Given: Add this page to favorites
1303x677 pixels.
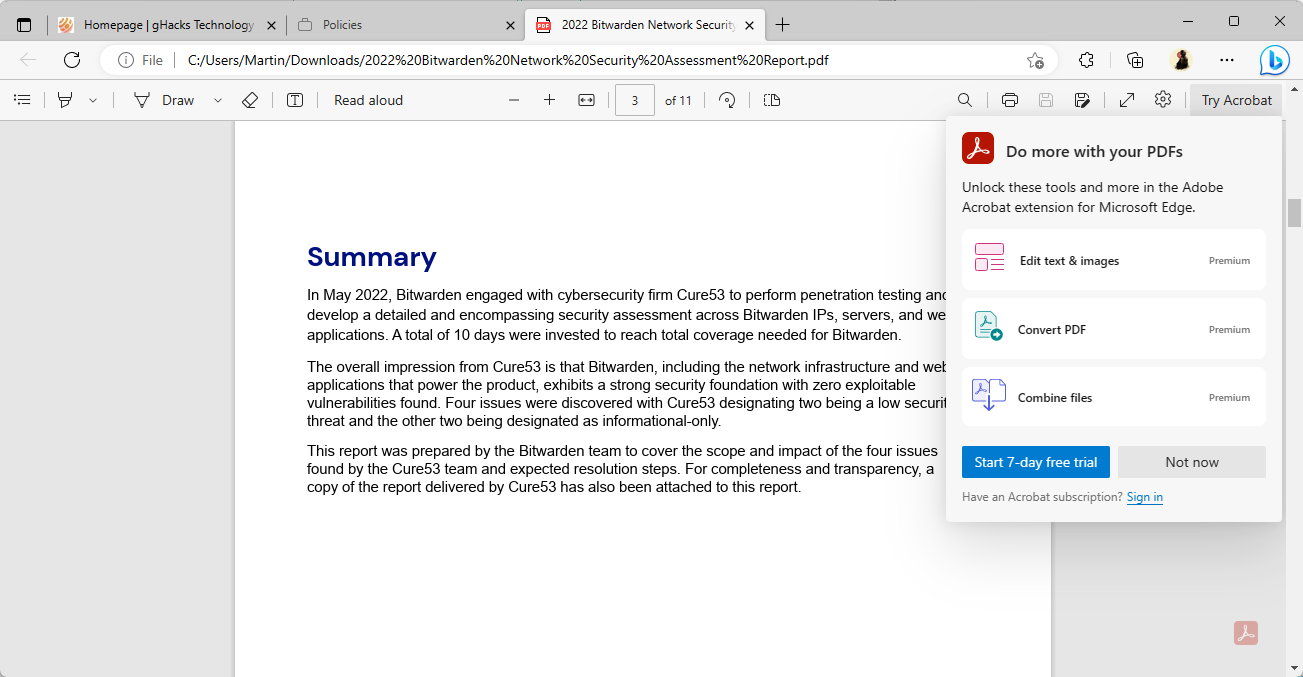Looking at the screenshot, I should point(1035,60).
